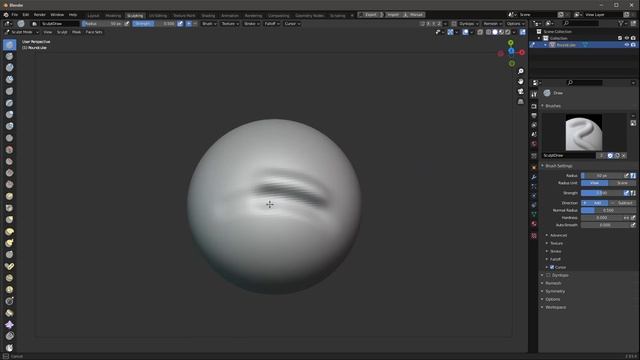This screenshot has height=360, width=640.
Task: Expand the Symmetry panel
Action: 554,291
